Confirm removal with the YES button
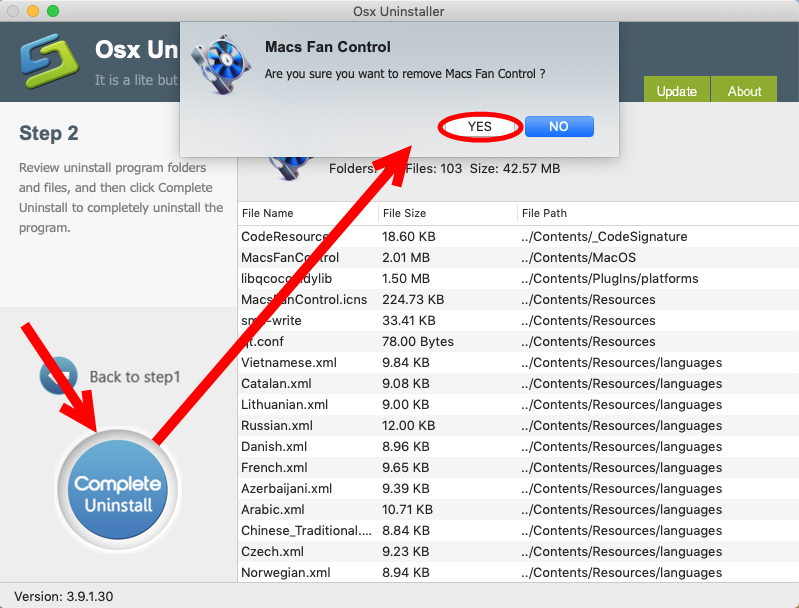 click(480, 126)
